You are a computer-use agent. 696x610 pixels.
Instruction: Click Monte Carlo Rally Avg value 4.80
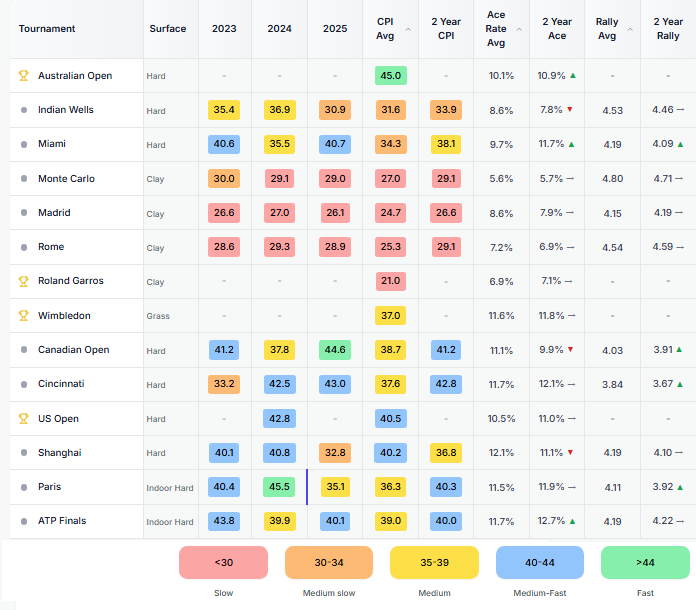click(x=613, y=178)
